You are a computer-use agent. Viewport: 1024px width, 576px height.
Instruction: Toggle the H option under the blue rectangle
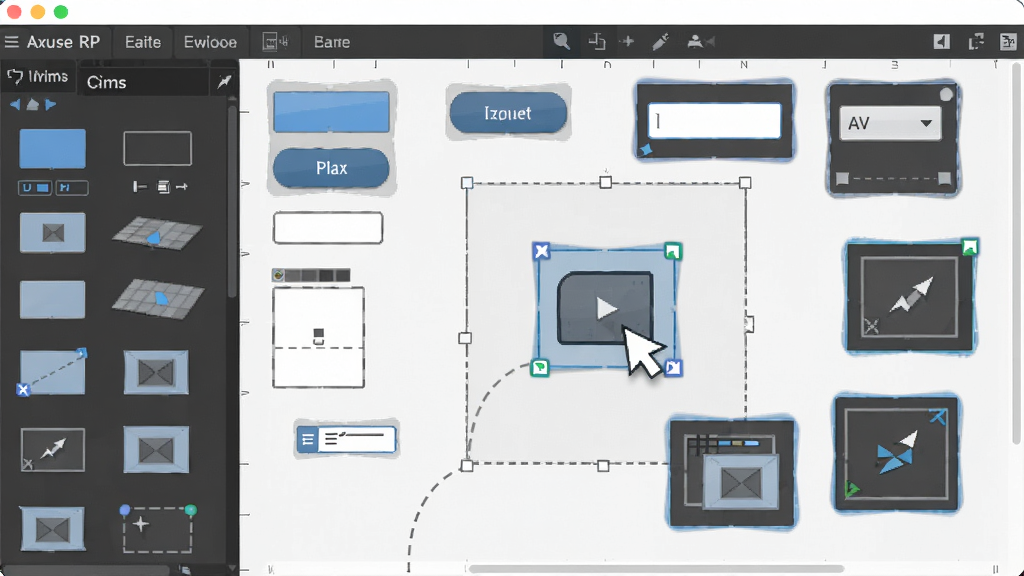72,188
